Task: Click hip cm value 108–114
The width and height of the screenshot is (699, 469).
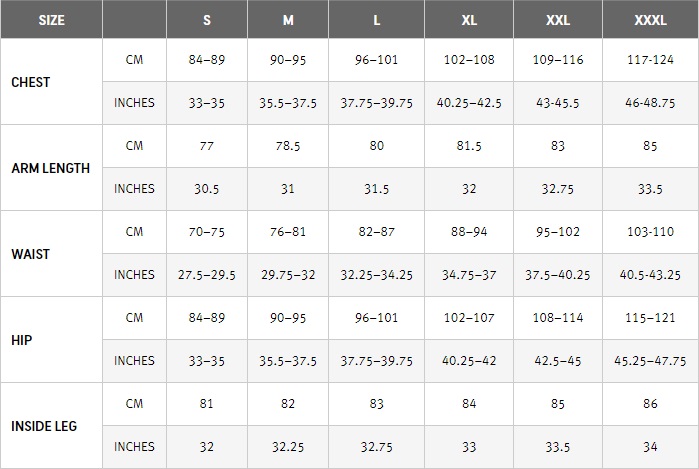Action: [558, 318]
